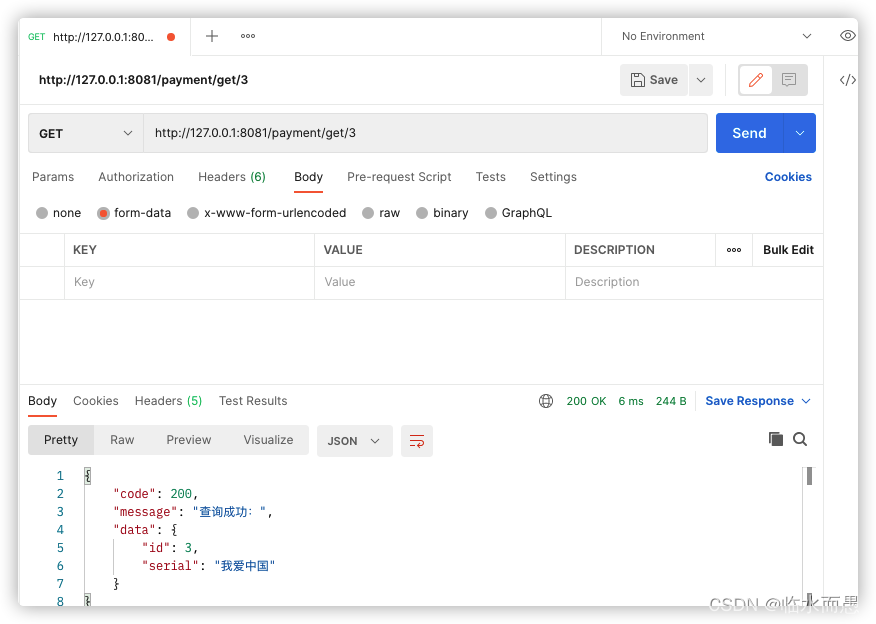Switch response view to Raw
Viewport: 876px width, 624px height.
click(x=122, y=440)
